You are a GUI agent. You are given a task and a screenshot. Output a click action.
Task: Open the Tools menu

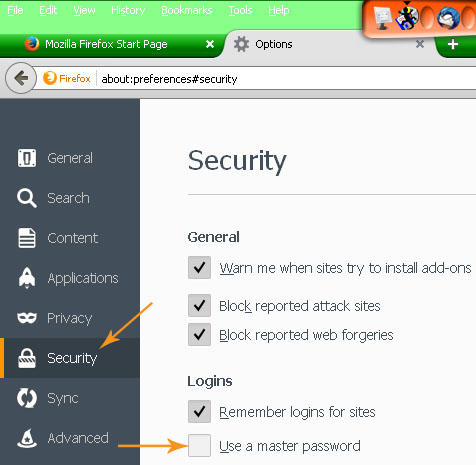(240, 11)
